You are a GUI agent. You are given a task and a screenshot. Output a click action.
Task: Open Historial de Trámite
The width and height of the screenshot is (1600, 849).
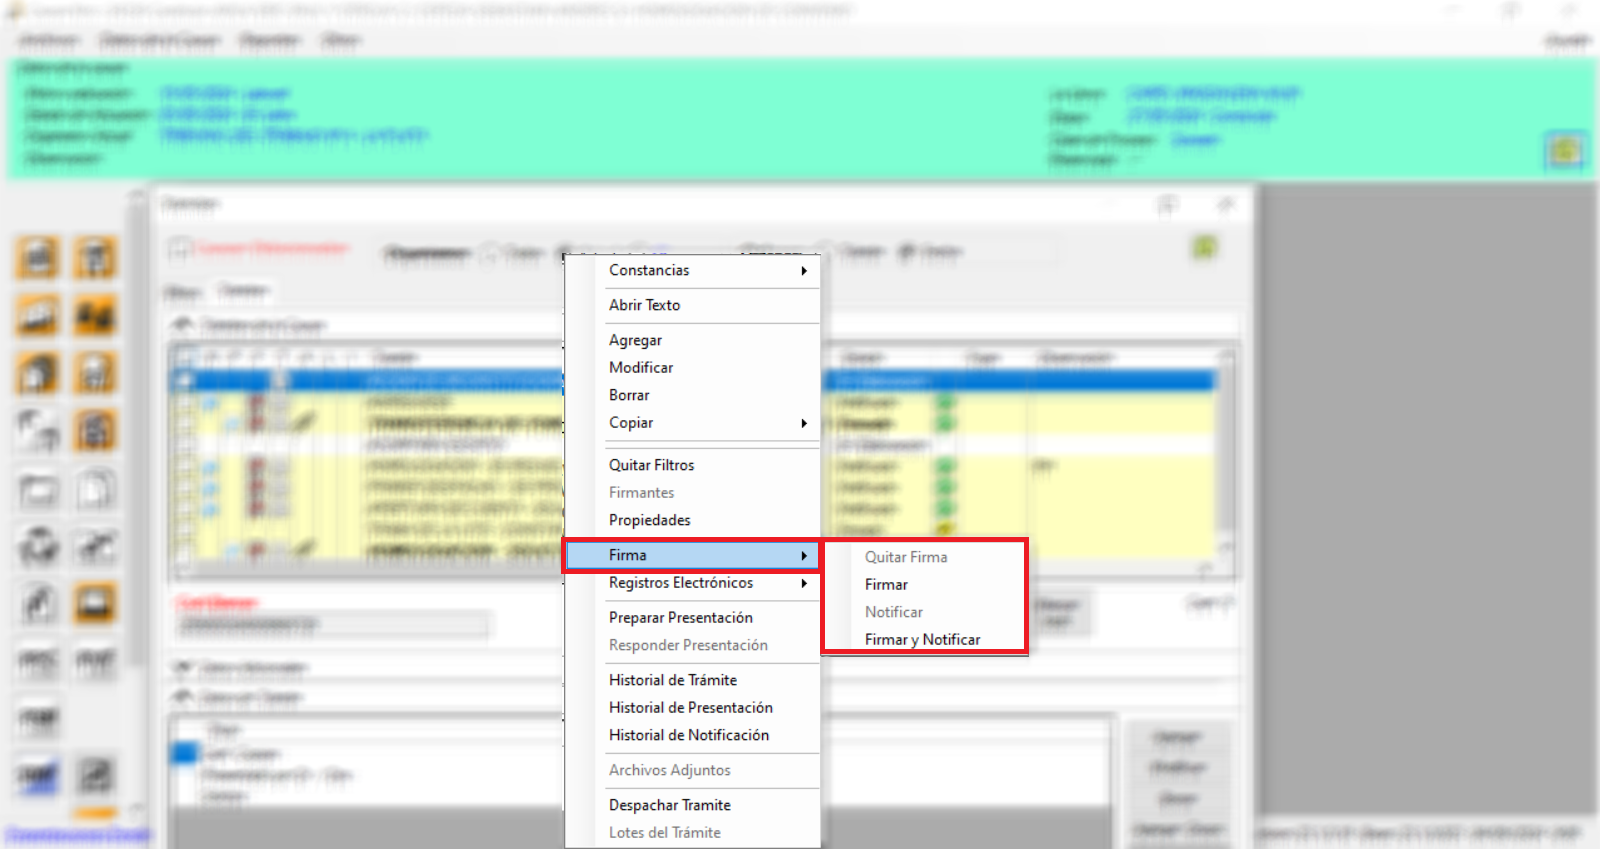click(673, 680)
